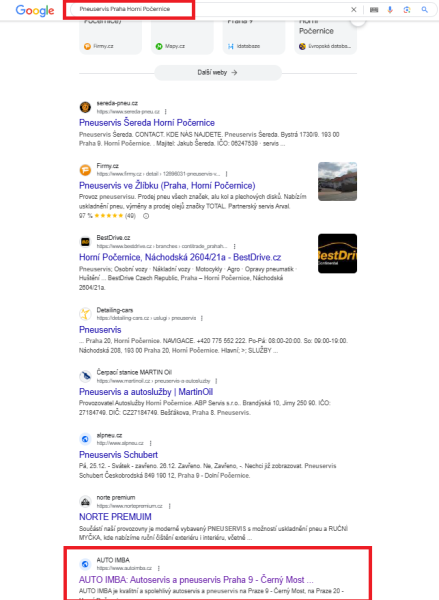Go to Google home via logo

35,11
